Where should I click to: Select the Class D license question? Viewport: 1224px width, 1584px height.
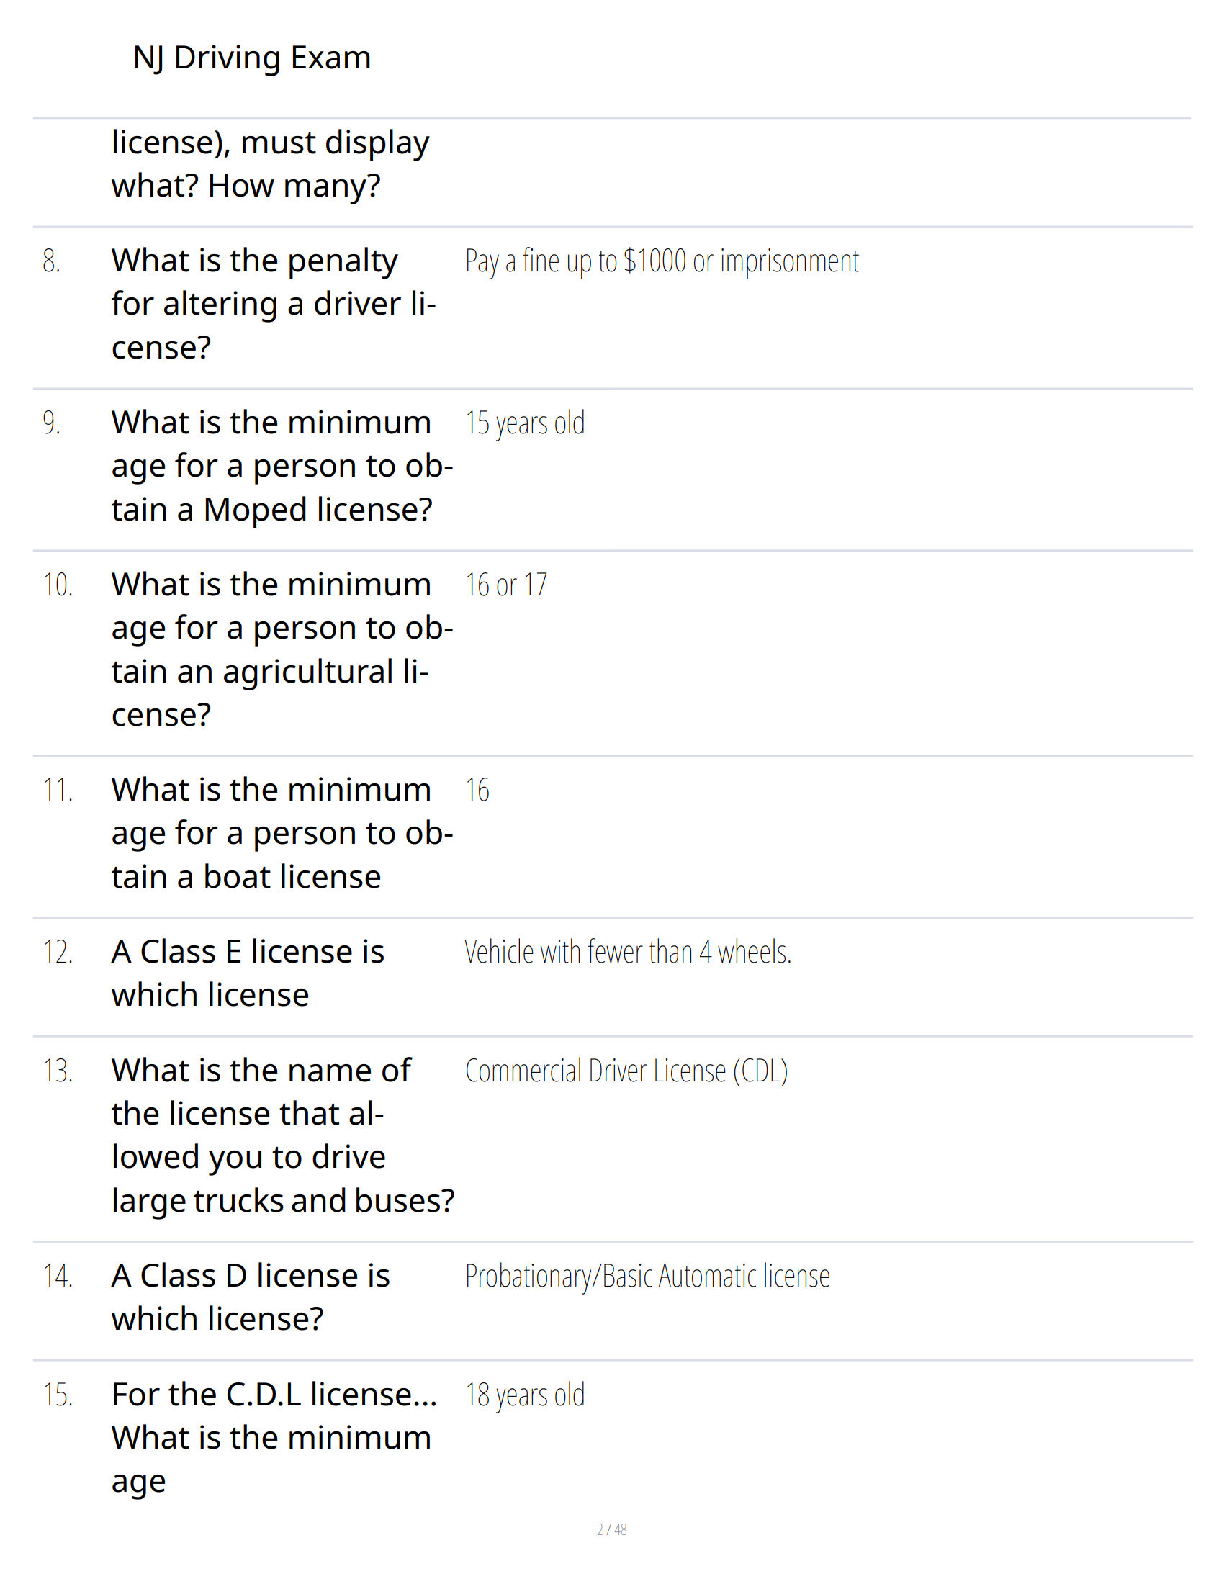click(x=250, y=1297)
